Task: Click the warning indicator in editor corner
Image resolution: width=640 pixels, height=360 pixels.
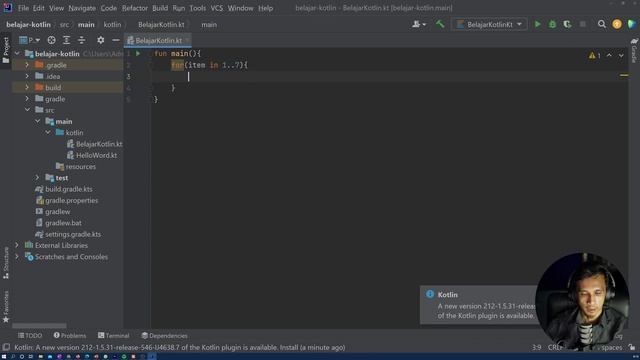Action: 595,56
